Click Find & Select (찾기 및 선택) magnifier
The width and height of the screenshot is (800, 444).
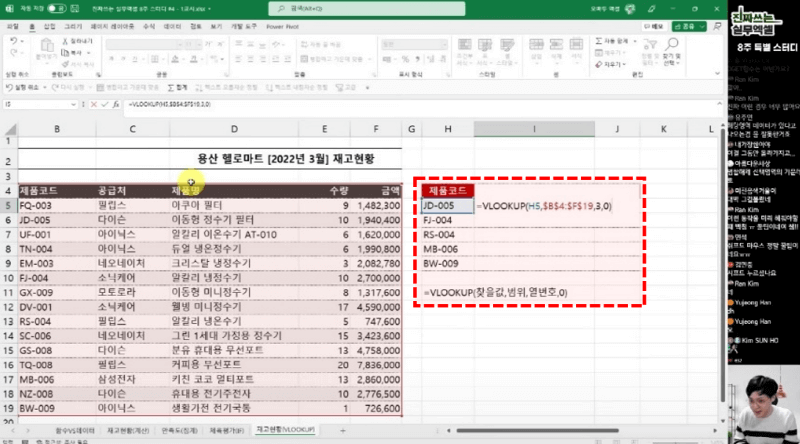tap(672, 52)
